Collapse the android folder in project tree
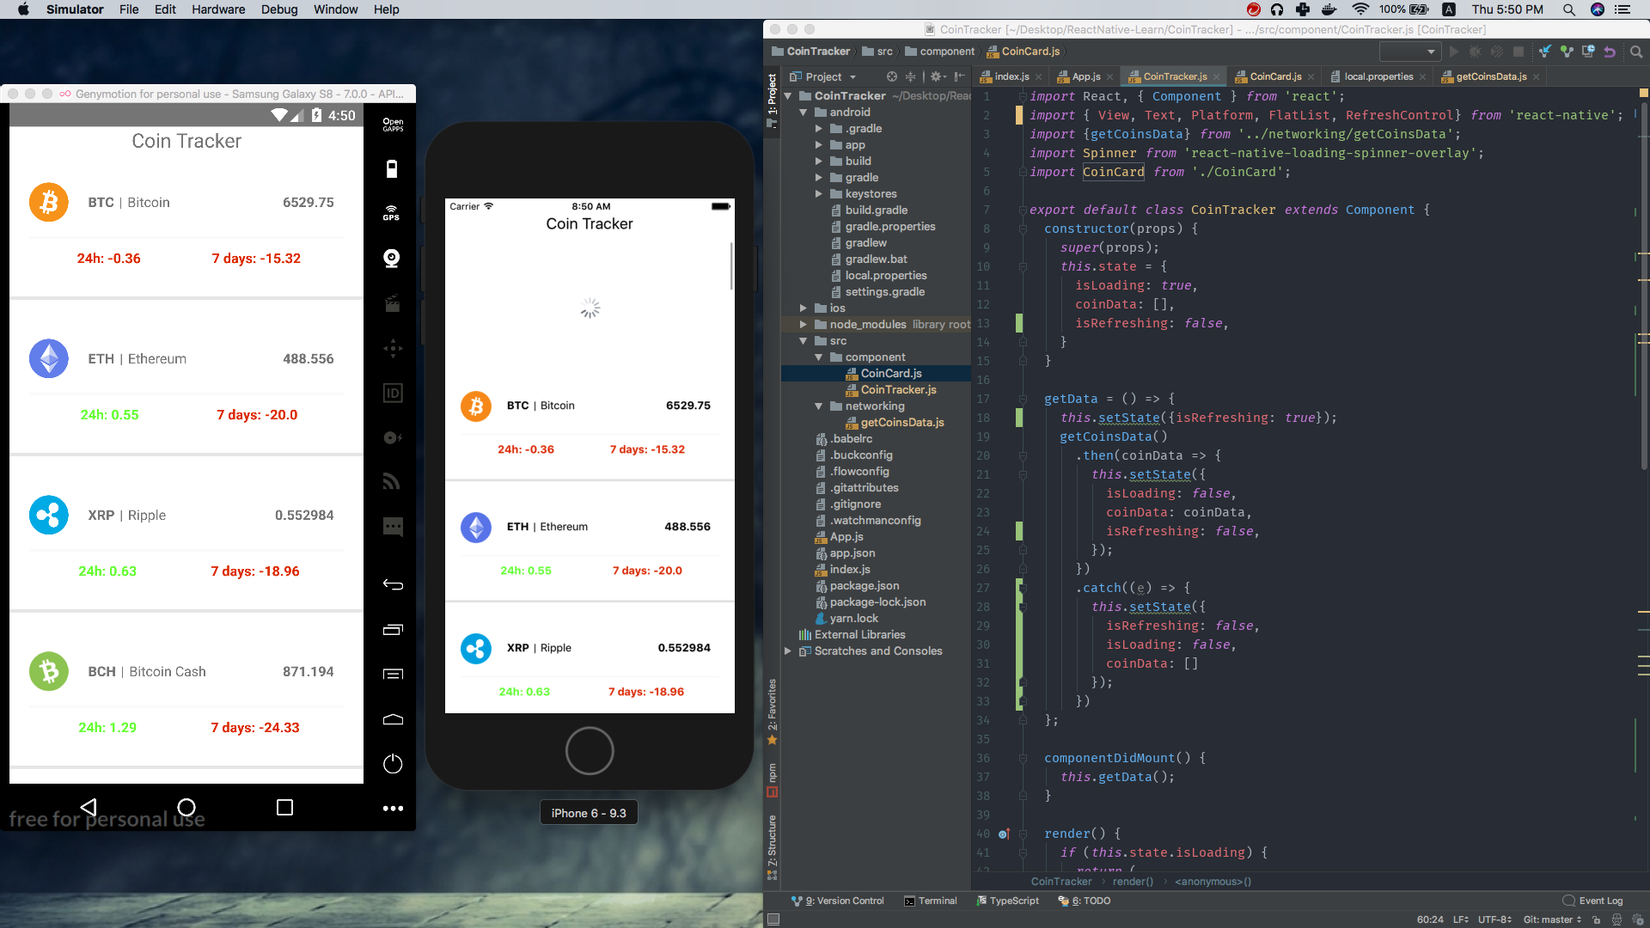 point(803,113)
